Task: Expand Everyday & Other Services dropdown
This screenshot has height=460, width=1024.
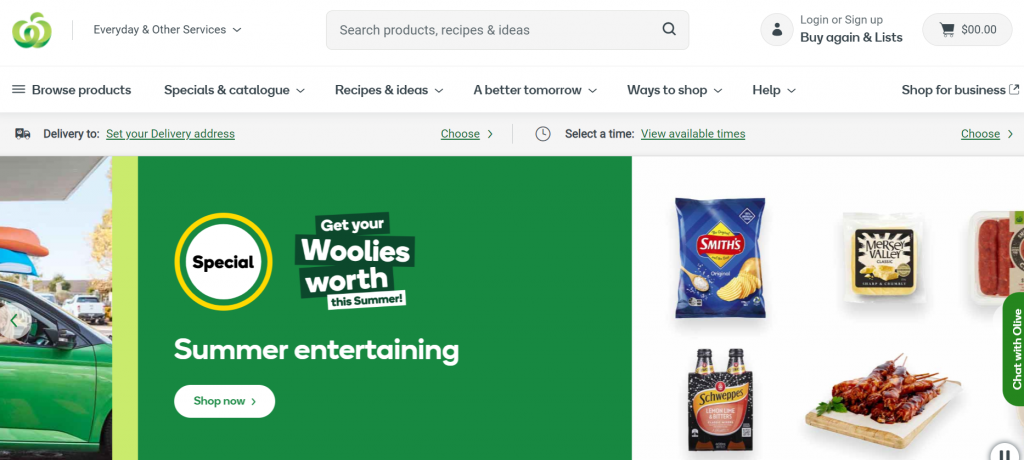Action: tap(167, 29)
